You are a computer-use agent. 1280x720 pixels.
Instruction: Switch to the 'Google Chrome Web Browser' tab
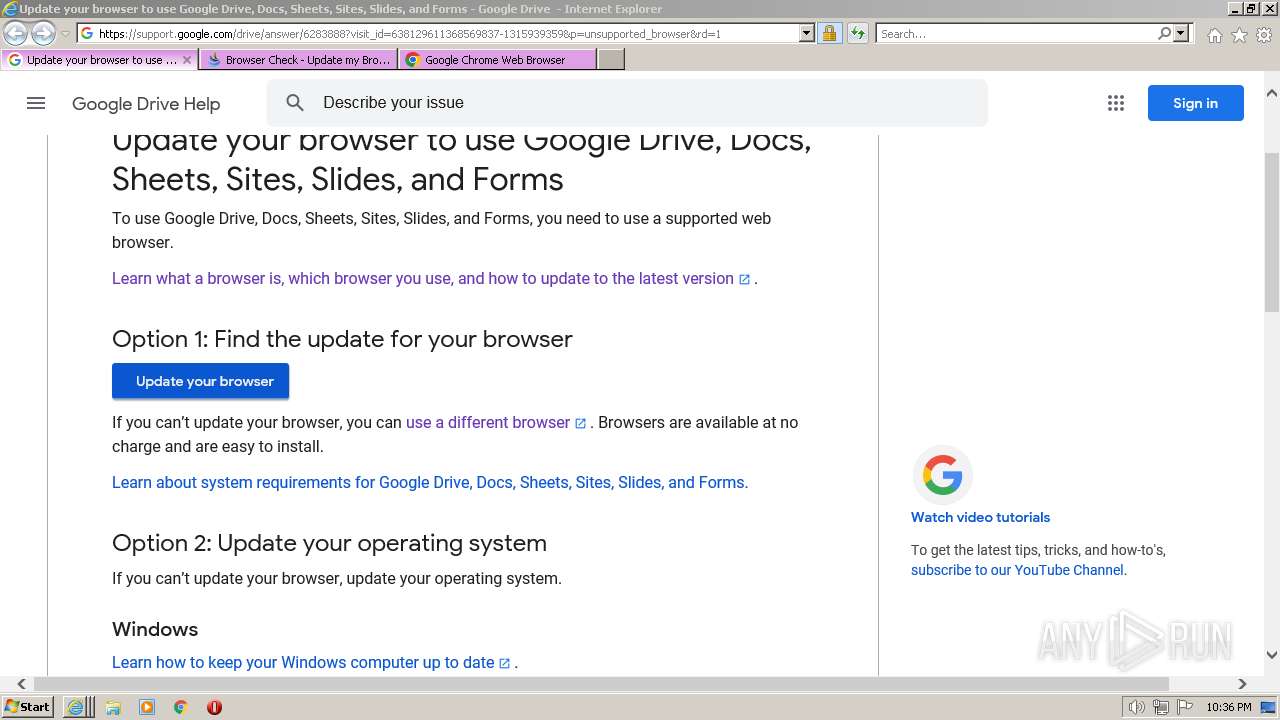pos(497,60)
